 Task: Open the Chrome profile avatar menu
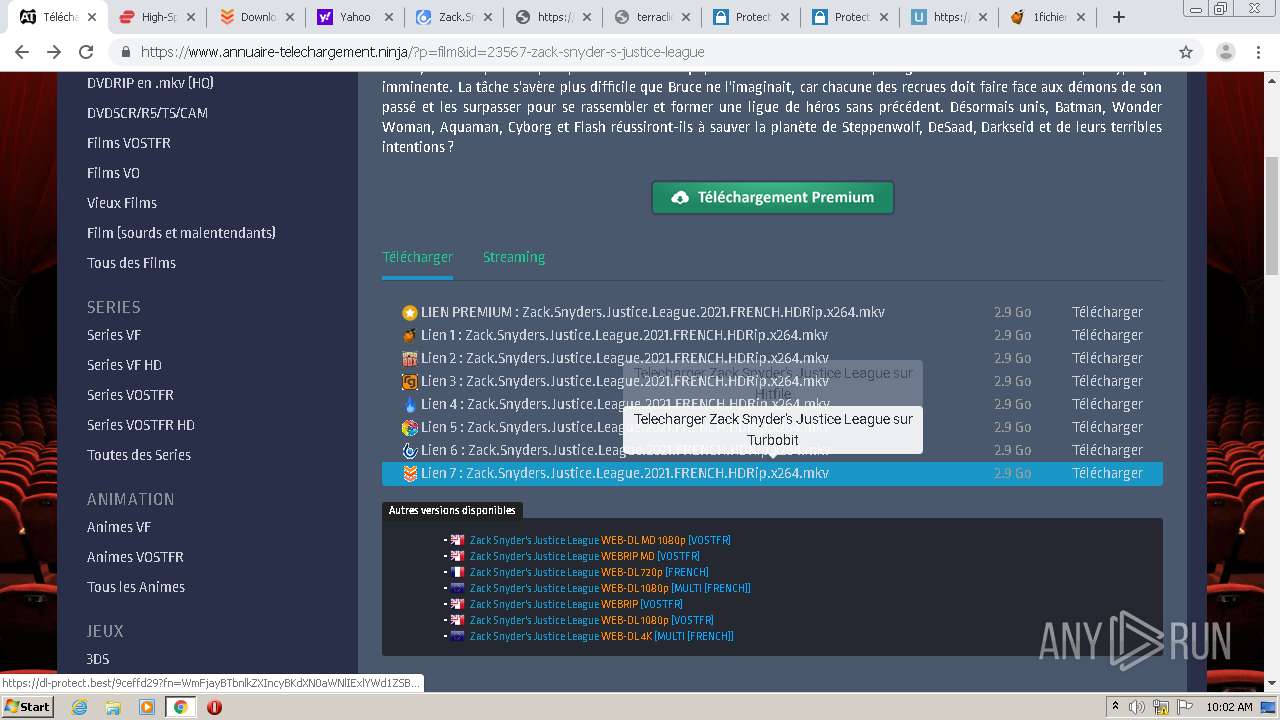pos(1226,52)
